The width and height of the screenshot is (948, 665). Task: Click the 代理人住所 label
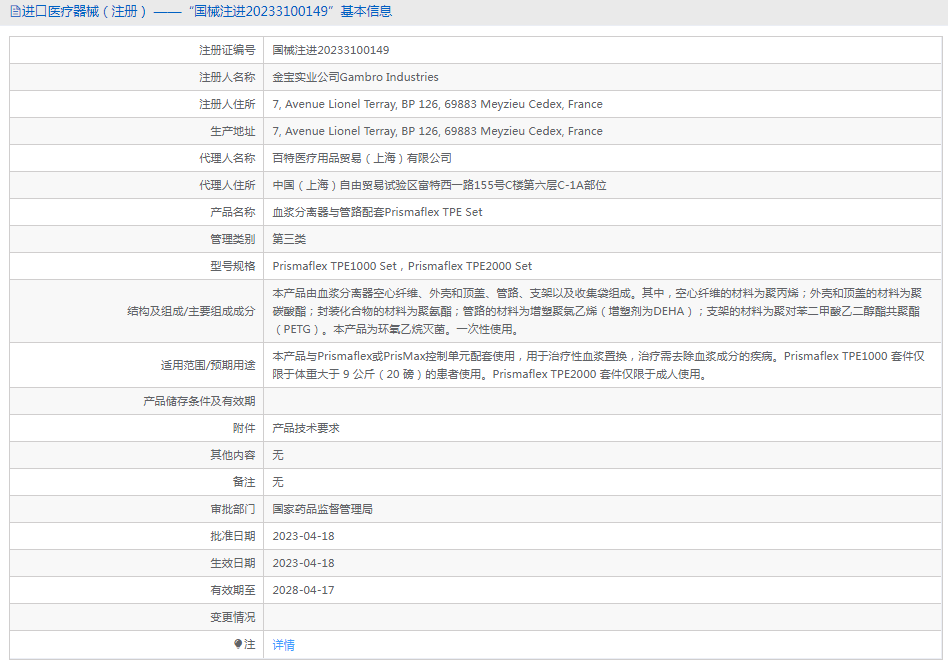(227, 185)
